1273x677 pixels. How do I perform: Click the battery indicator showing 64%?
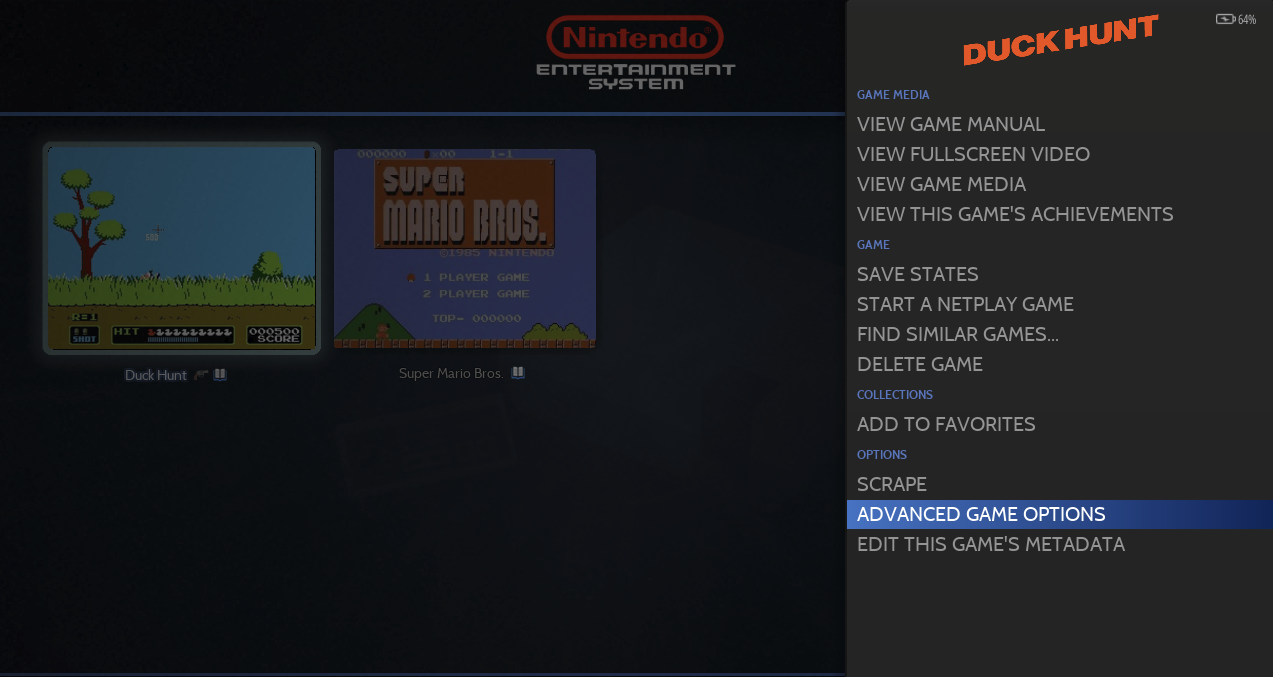tap(1235, 19)
